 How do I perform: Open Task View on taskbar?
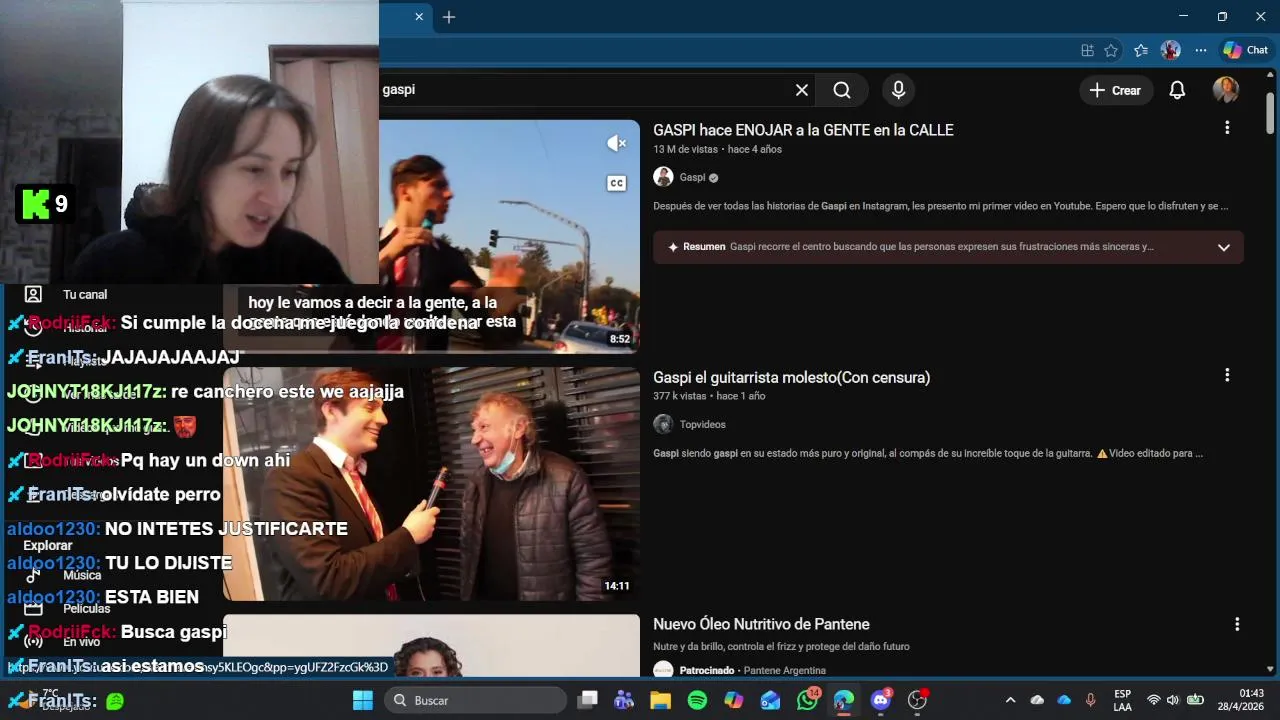[x=588, y=700]
